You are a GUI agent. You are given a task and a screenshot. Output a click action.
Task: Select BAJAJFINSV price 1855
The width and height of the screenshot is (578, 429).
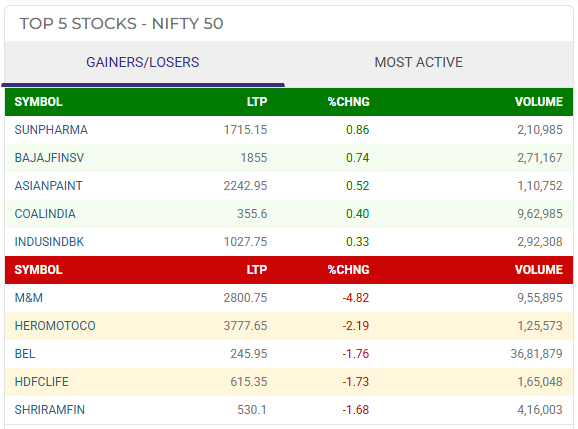coord(254,158)
